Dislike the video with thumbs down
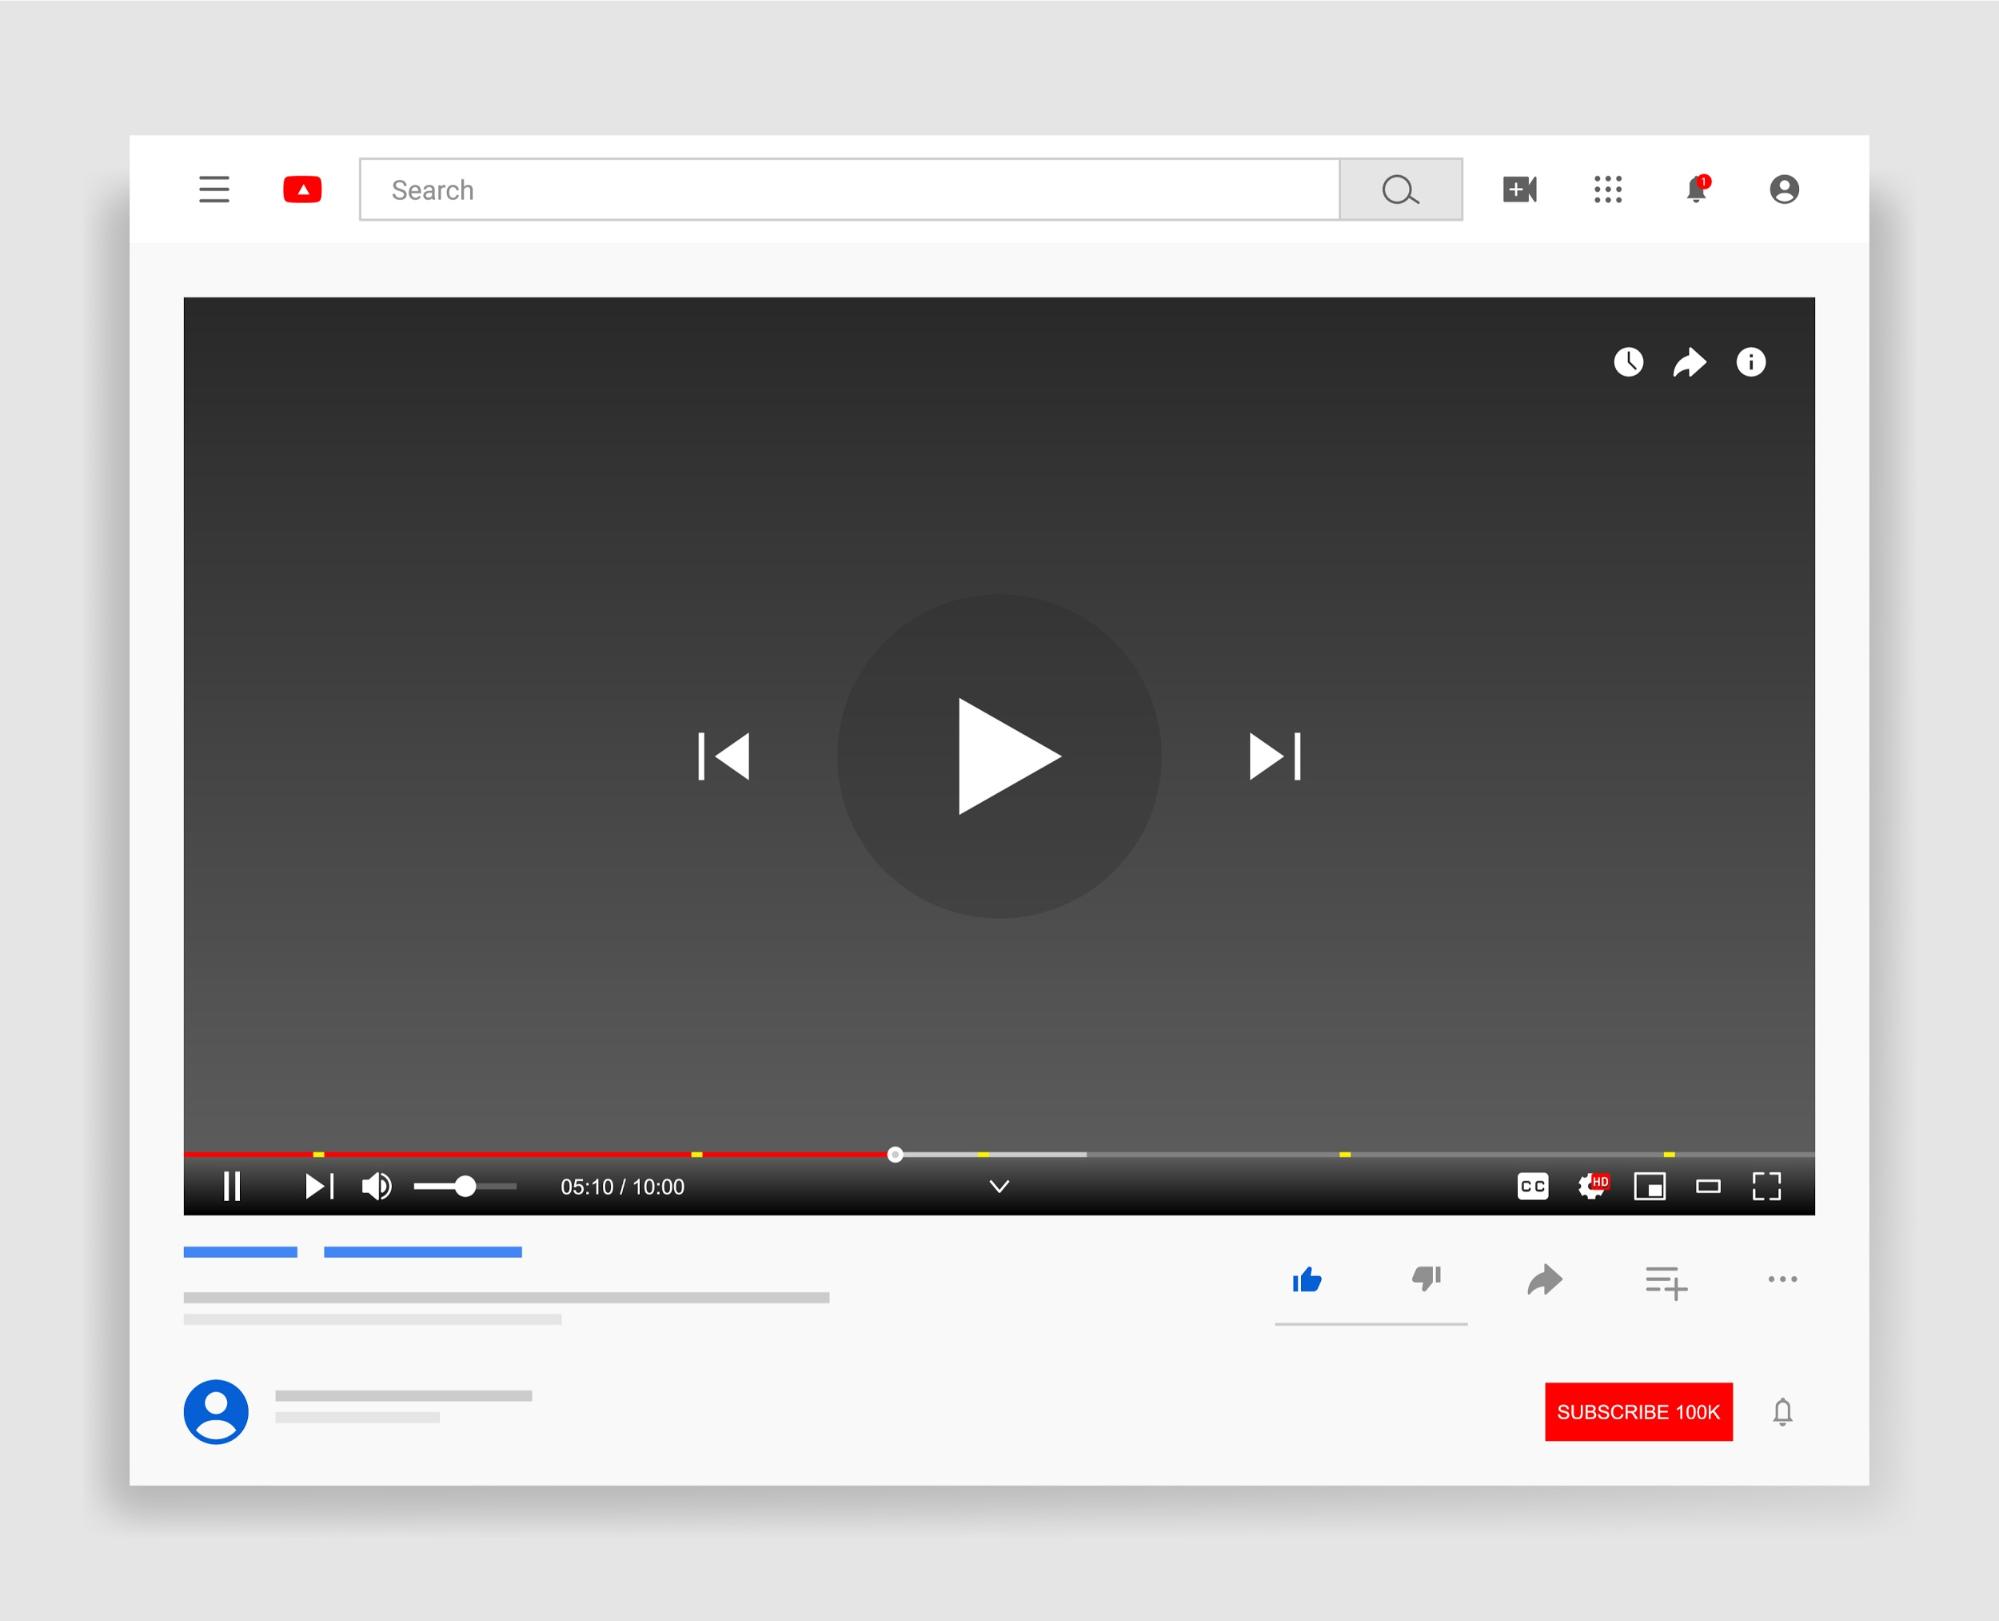The width and height of the screenshot is (1999, 1621). (1426, 1280)
